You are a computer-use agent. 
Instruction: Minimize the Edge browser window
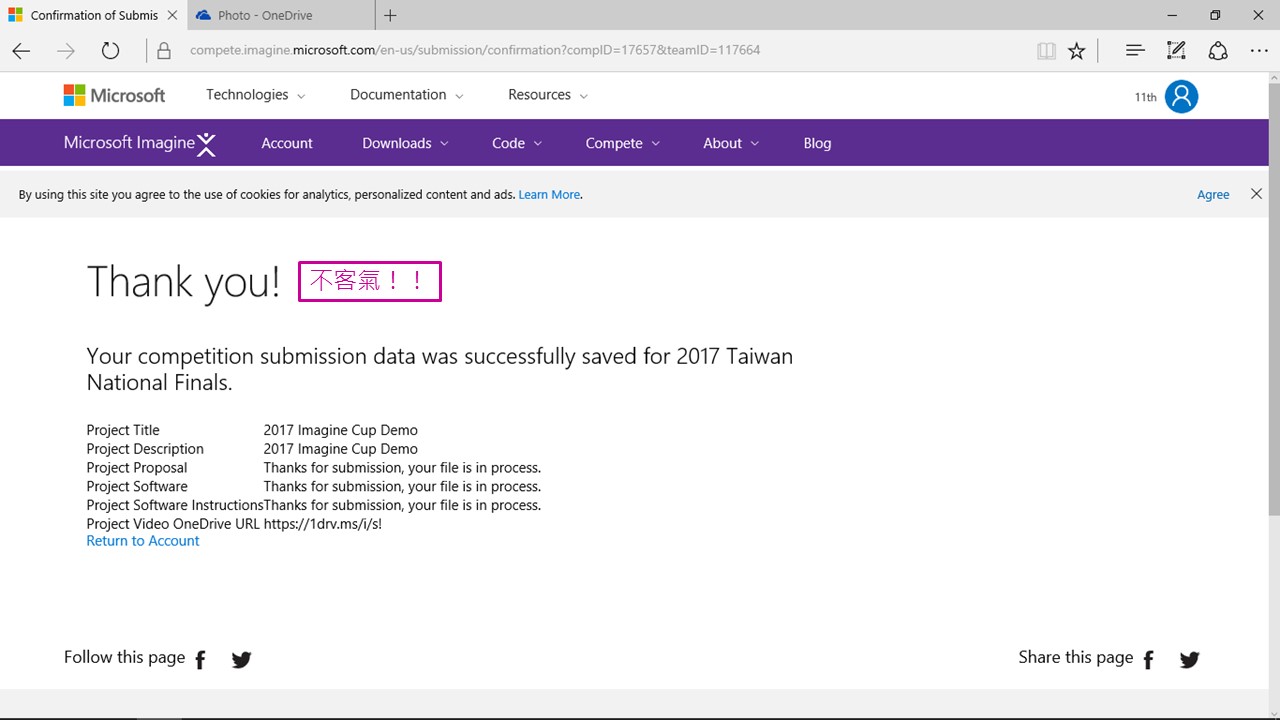coord(1172,15)
